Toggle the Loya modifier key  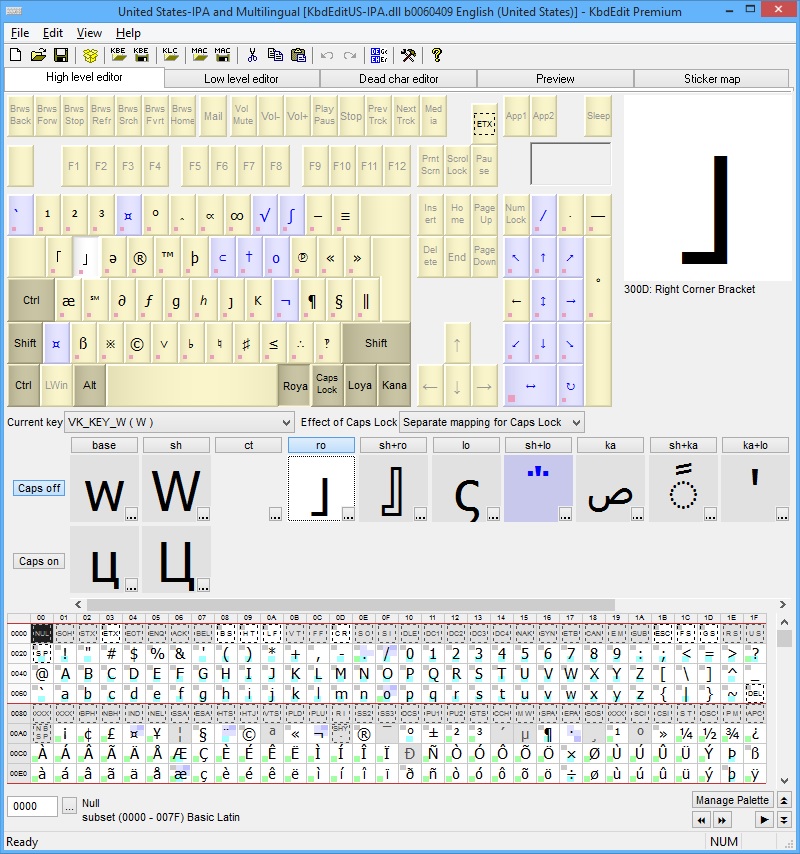pyautogui.click(x=360, y=386)
